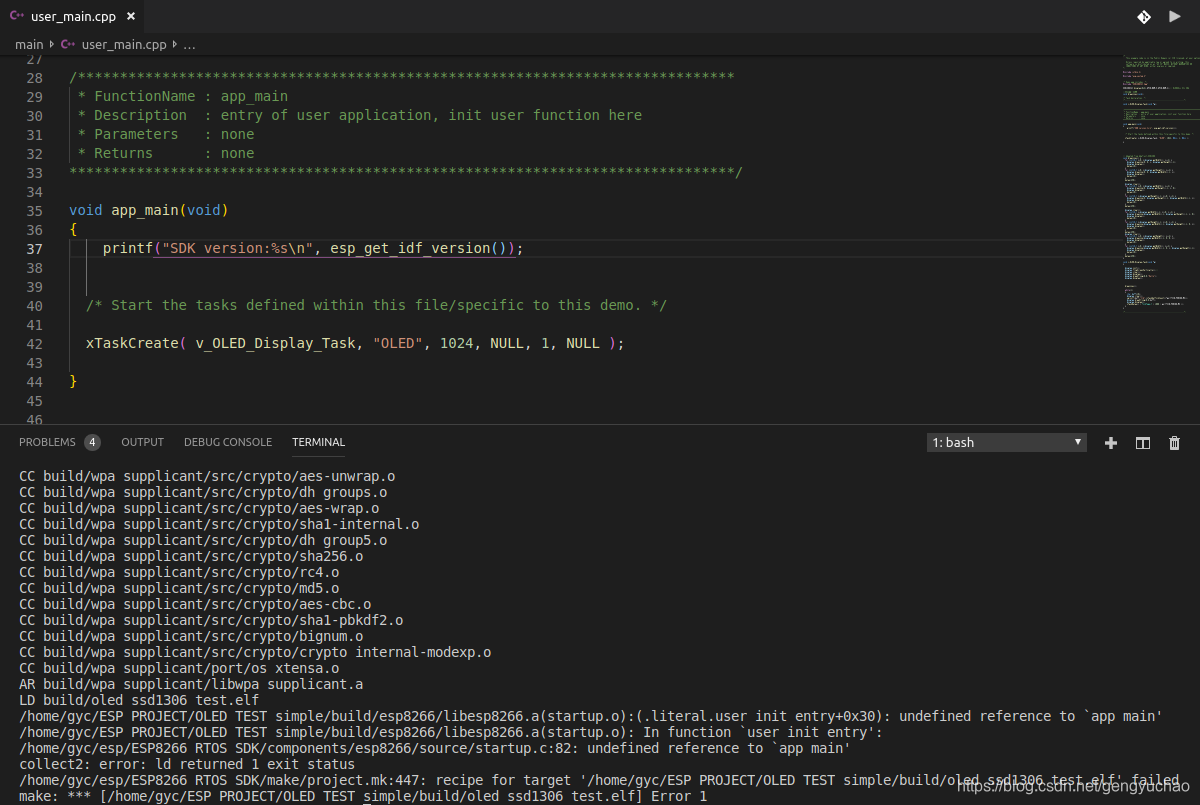Click the Returns : none comment
Image resolution: width=1200 pixels, height=805 pixels.
click(x=166, y=153)
